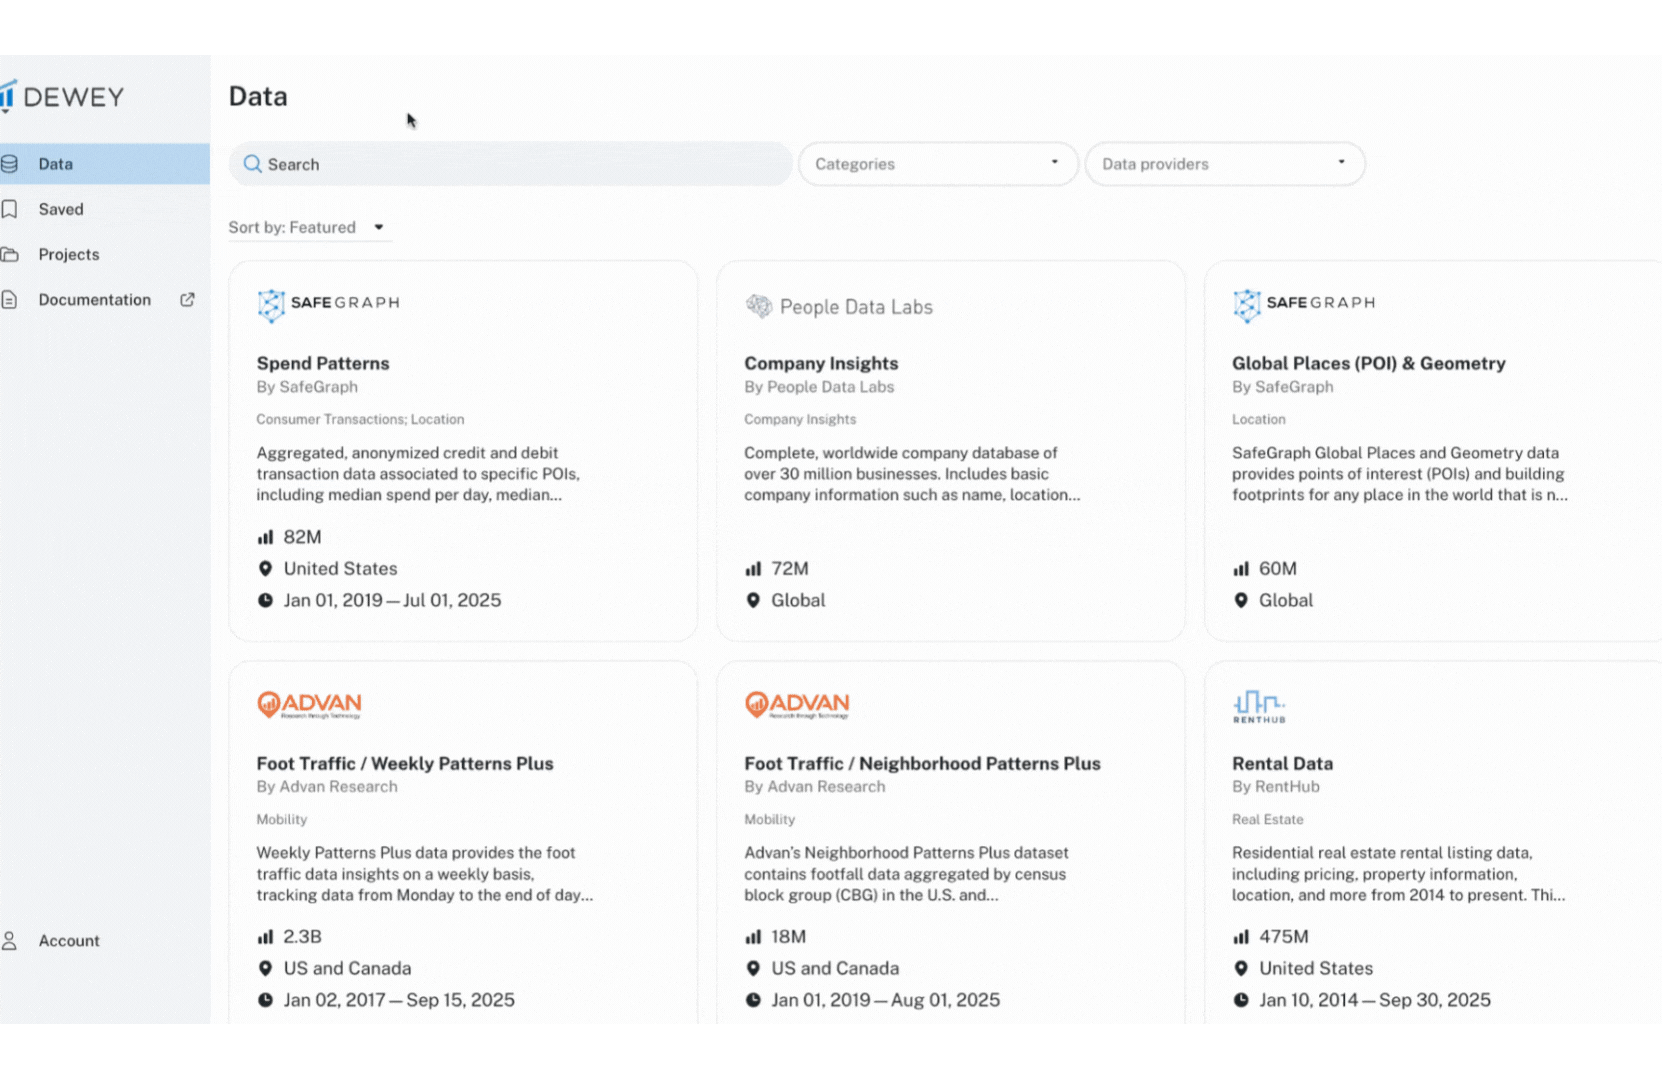Image resolution: width=1662 pixels, height=1078 pixels.
Task: Open the Rental Data dataset
Action: point(1282,763)
